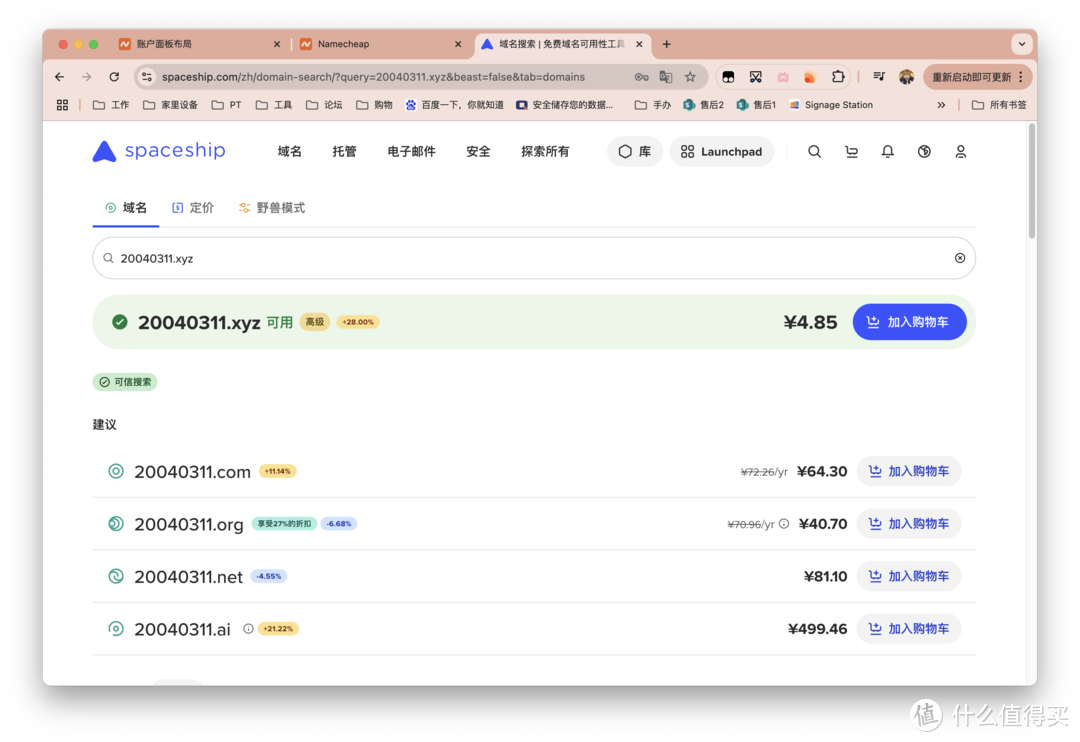1080x742 pixels.
Task: Toggle the 可信搜索 filter chip
Action: pos(124,381)
